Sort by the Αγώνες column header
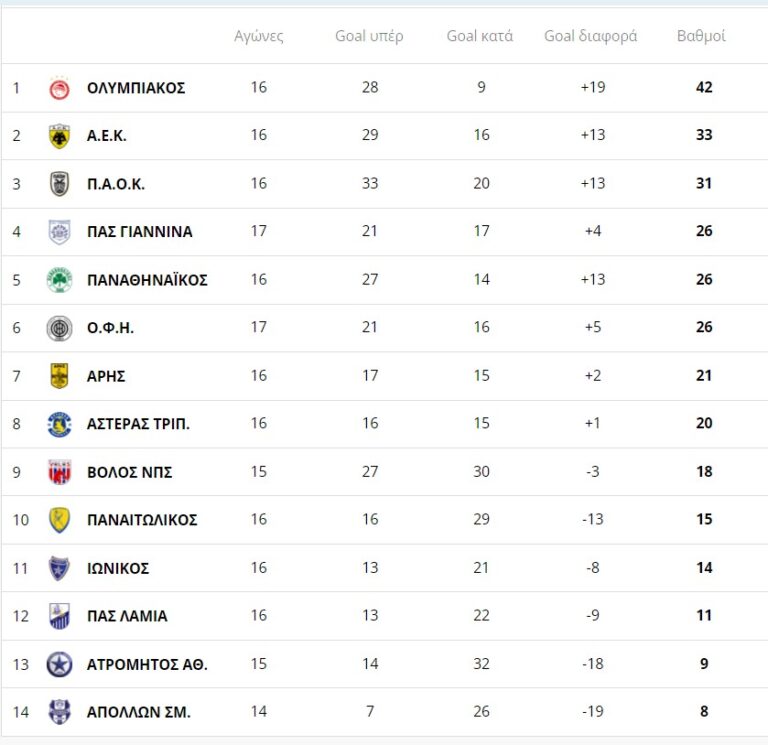 point(259,36)
